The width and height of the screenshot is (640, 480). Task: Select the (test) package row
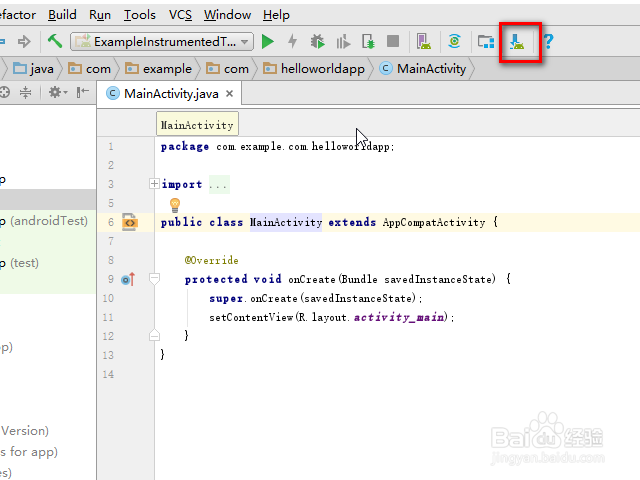pyautogui.click(x=48, y=263)
